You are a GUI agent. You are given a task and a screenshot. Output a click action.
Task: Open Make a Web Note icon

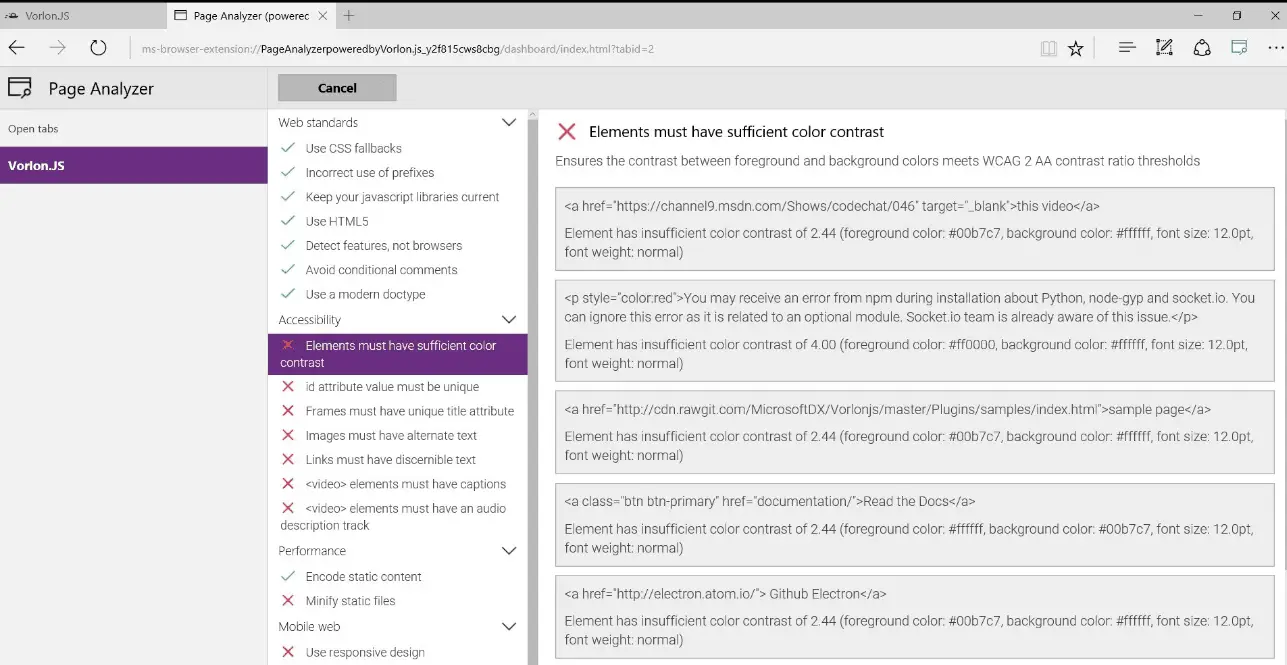(x=1164, y=47)
